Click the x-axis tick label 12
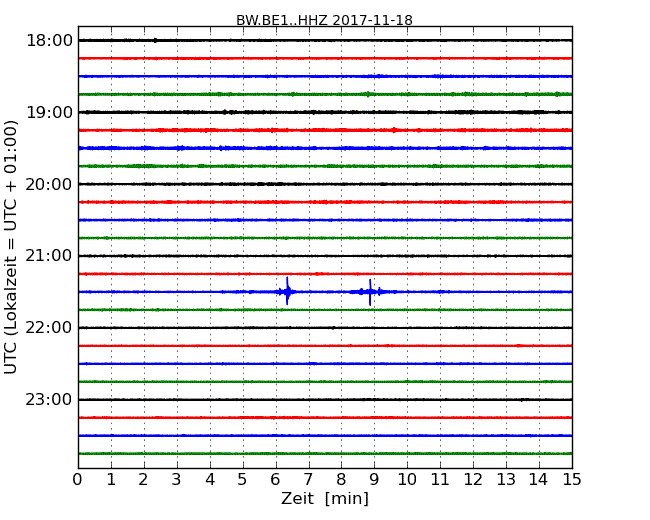The height and width of the screenshot is (520, 650). click(473, 480)
